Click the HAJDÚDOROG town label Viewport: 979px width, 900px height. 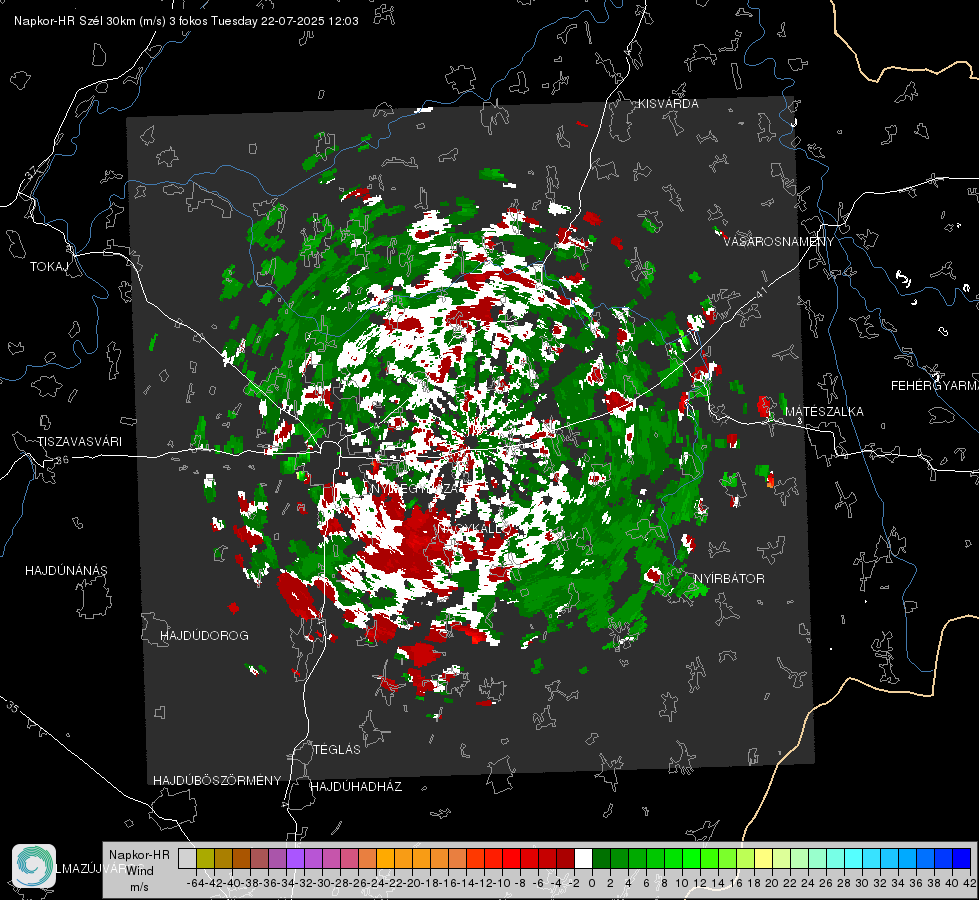(x=204, y=635)
